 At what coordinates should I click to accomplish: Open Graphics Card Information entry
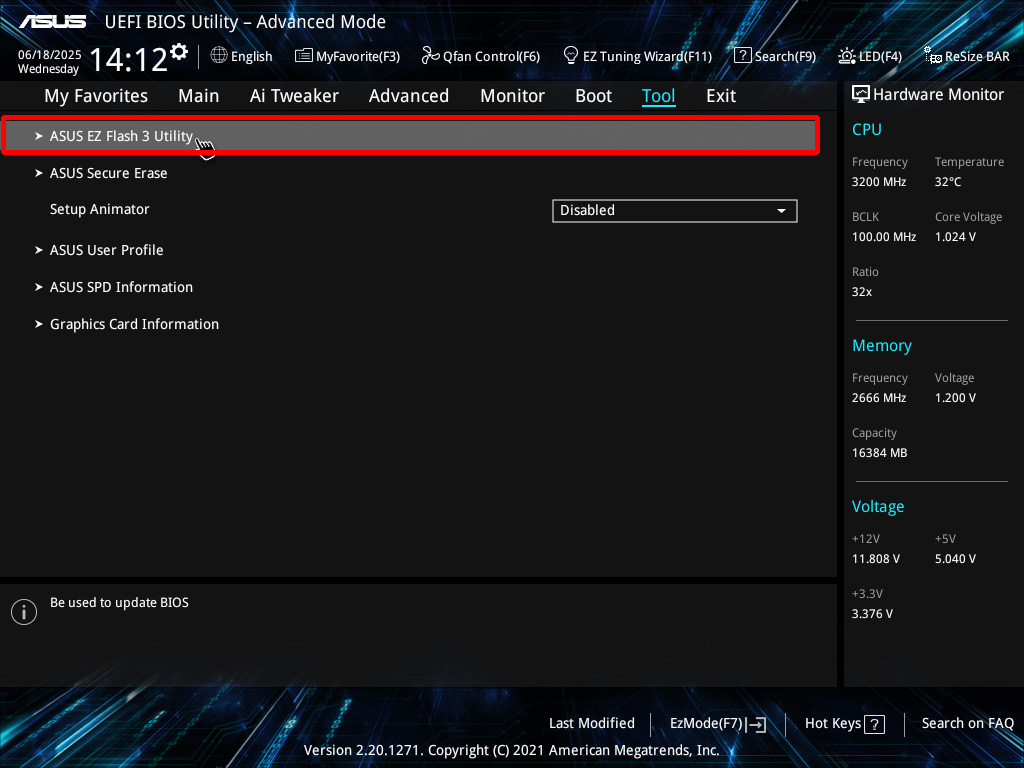tap(135, 324)
